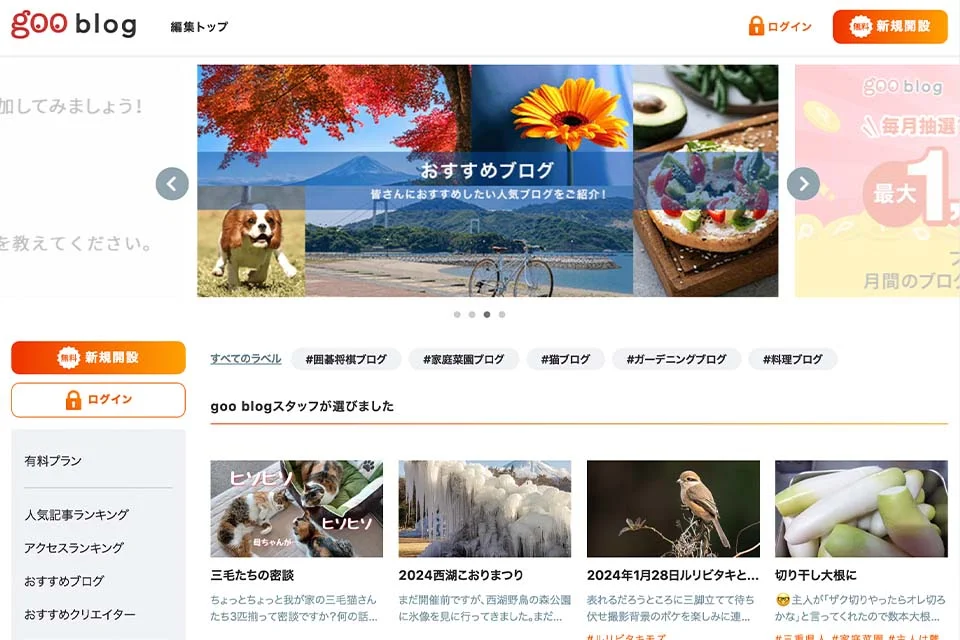Select the fourth carousel indicator dot
960x640 pixels.
pyautogui.click(x=502, y=314)
